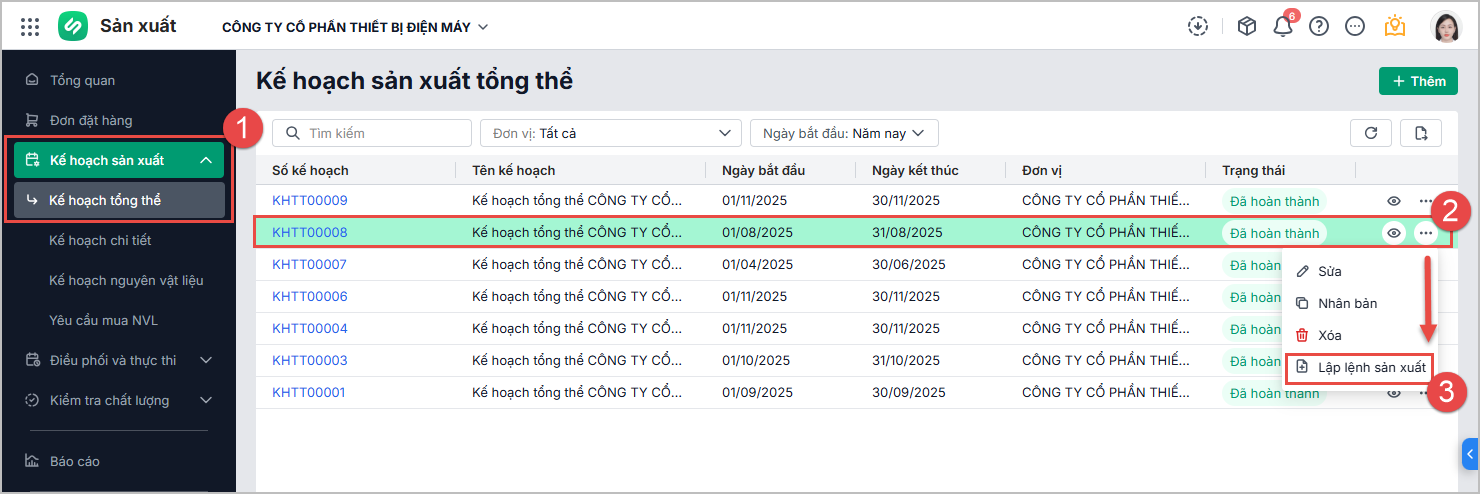
Task: Click the user avatar picture
Action: 1446,27
